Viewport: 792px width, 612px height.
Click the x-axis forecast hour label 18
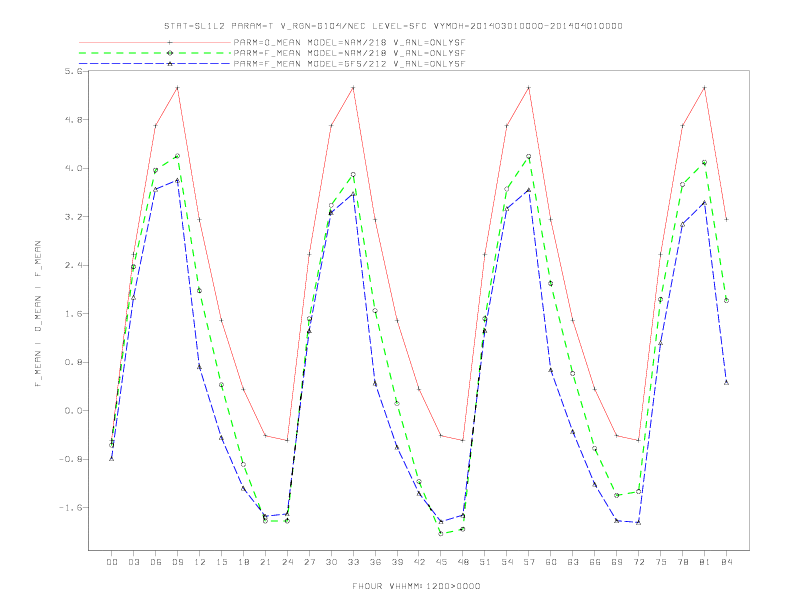click(243, 562)
